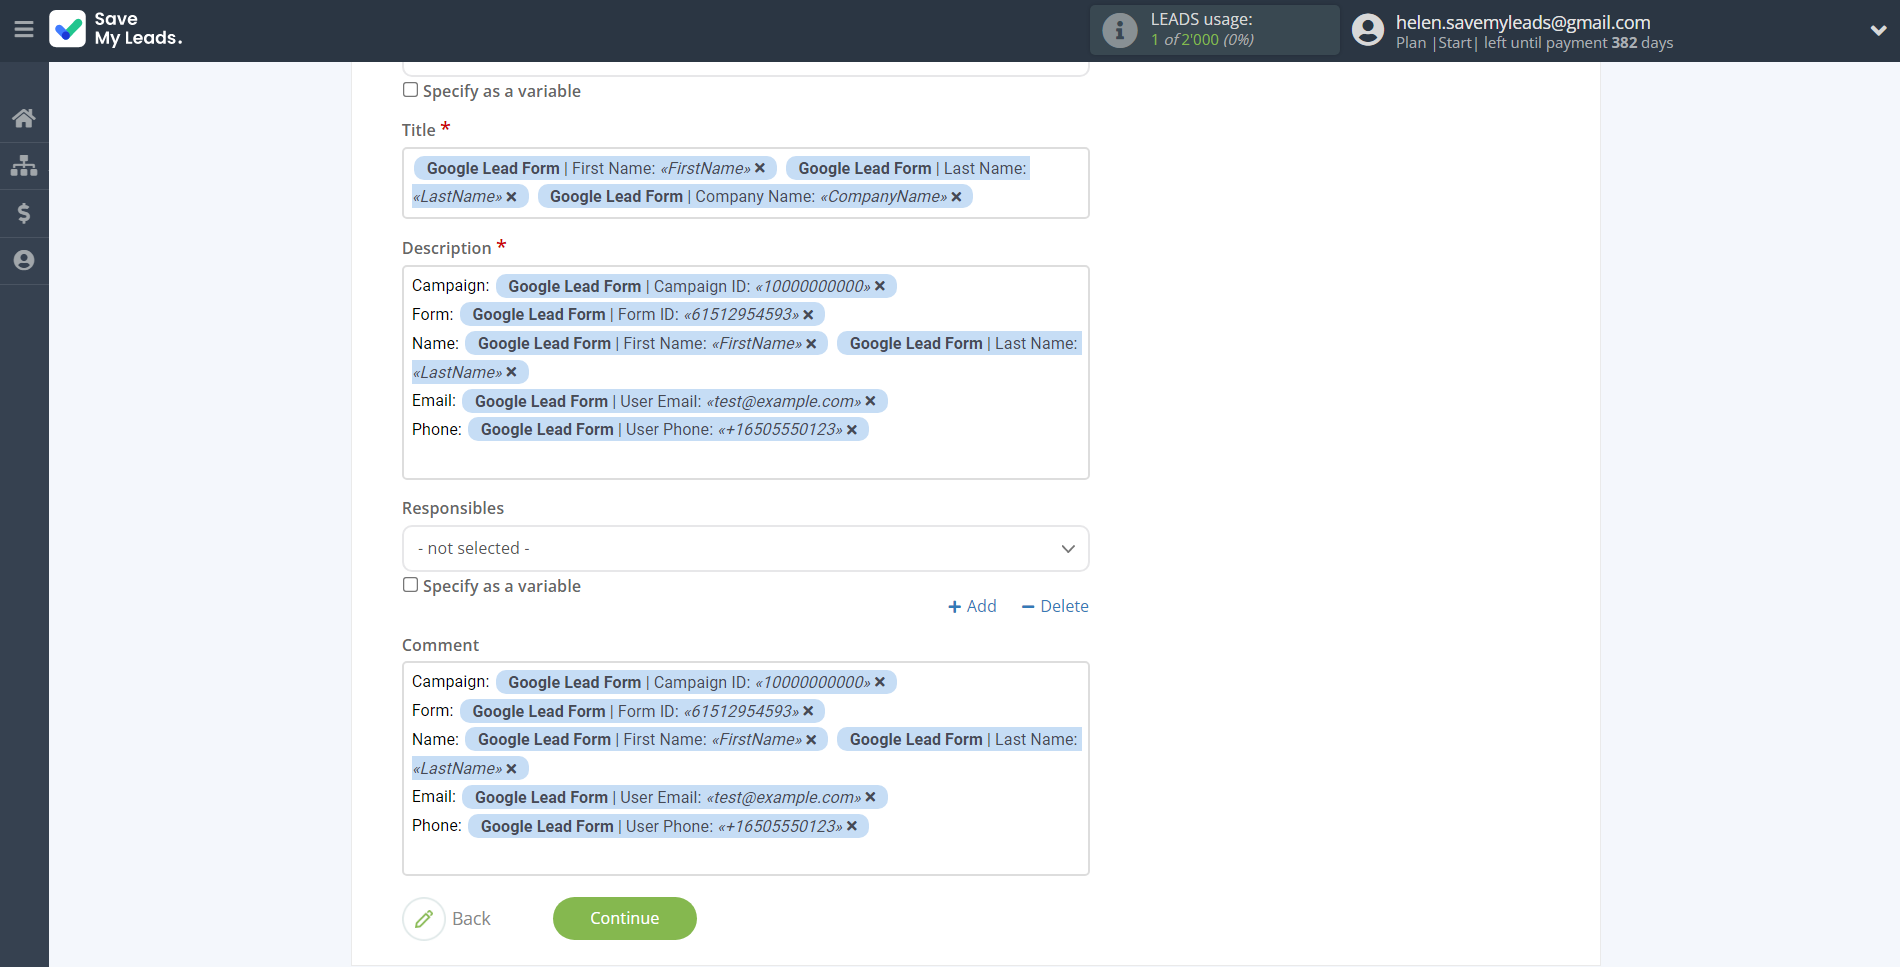This screenshot has height=967, width=1900.
Task: Click the helen.savemyleads@gmail.com account email
Action: point(1523,22)
